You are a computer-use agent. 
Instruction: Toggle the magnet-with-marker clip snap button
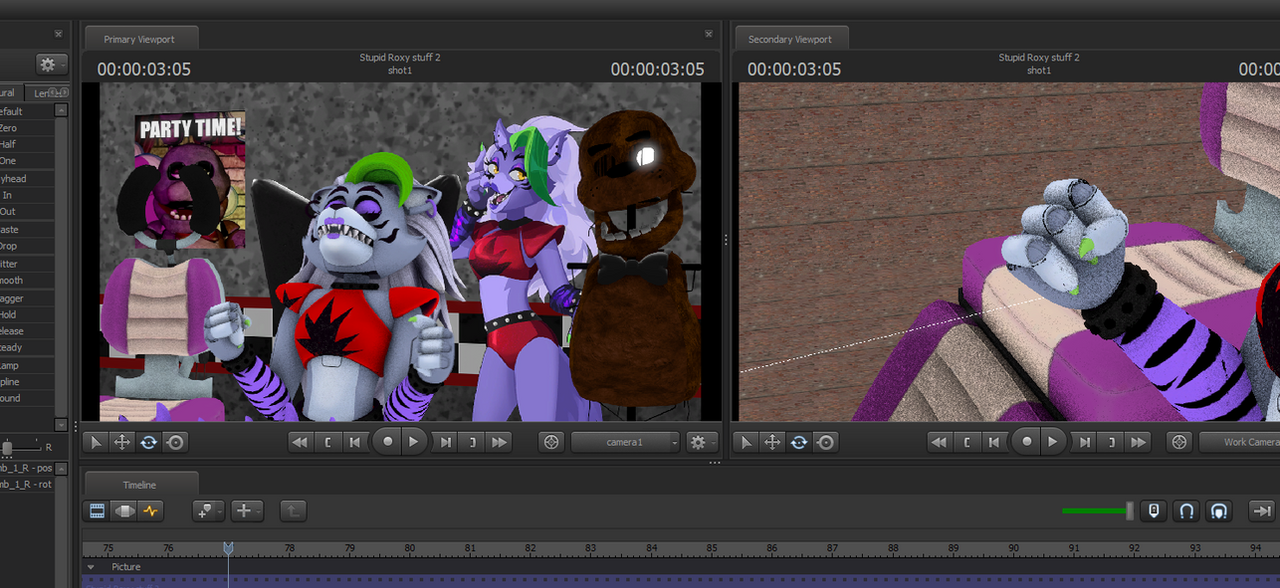pos(1219,511)
